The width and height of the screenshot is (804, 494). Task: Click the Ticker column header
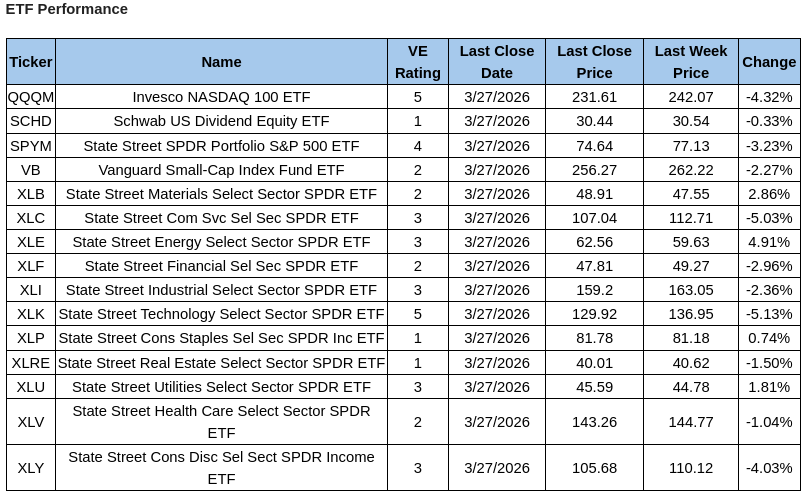tap(31, 62)
